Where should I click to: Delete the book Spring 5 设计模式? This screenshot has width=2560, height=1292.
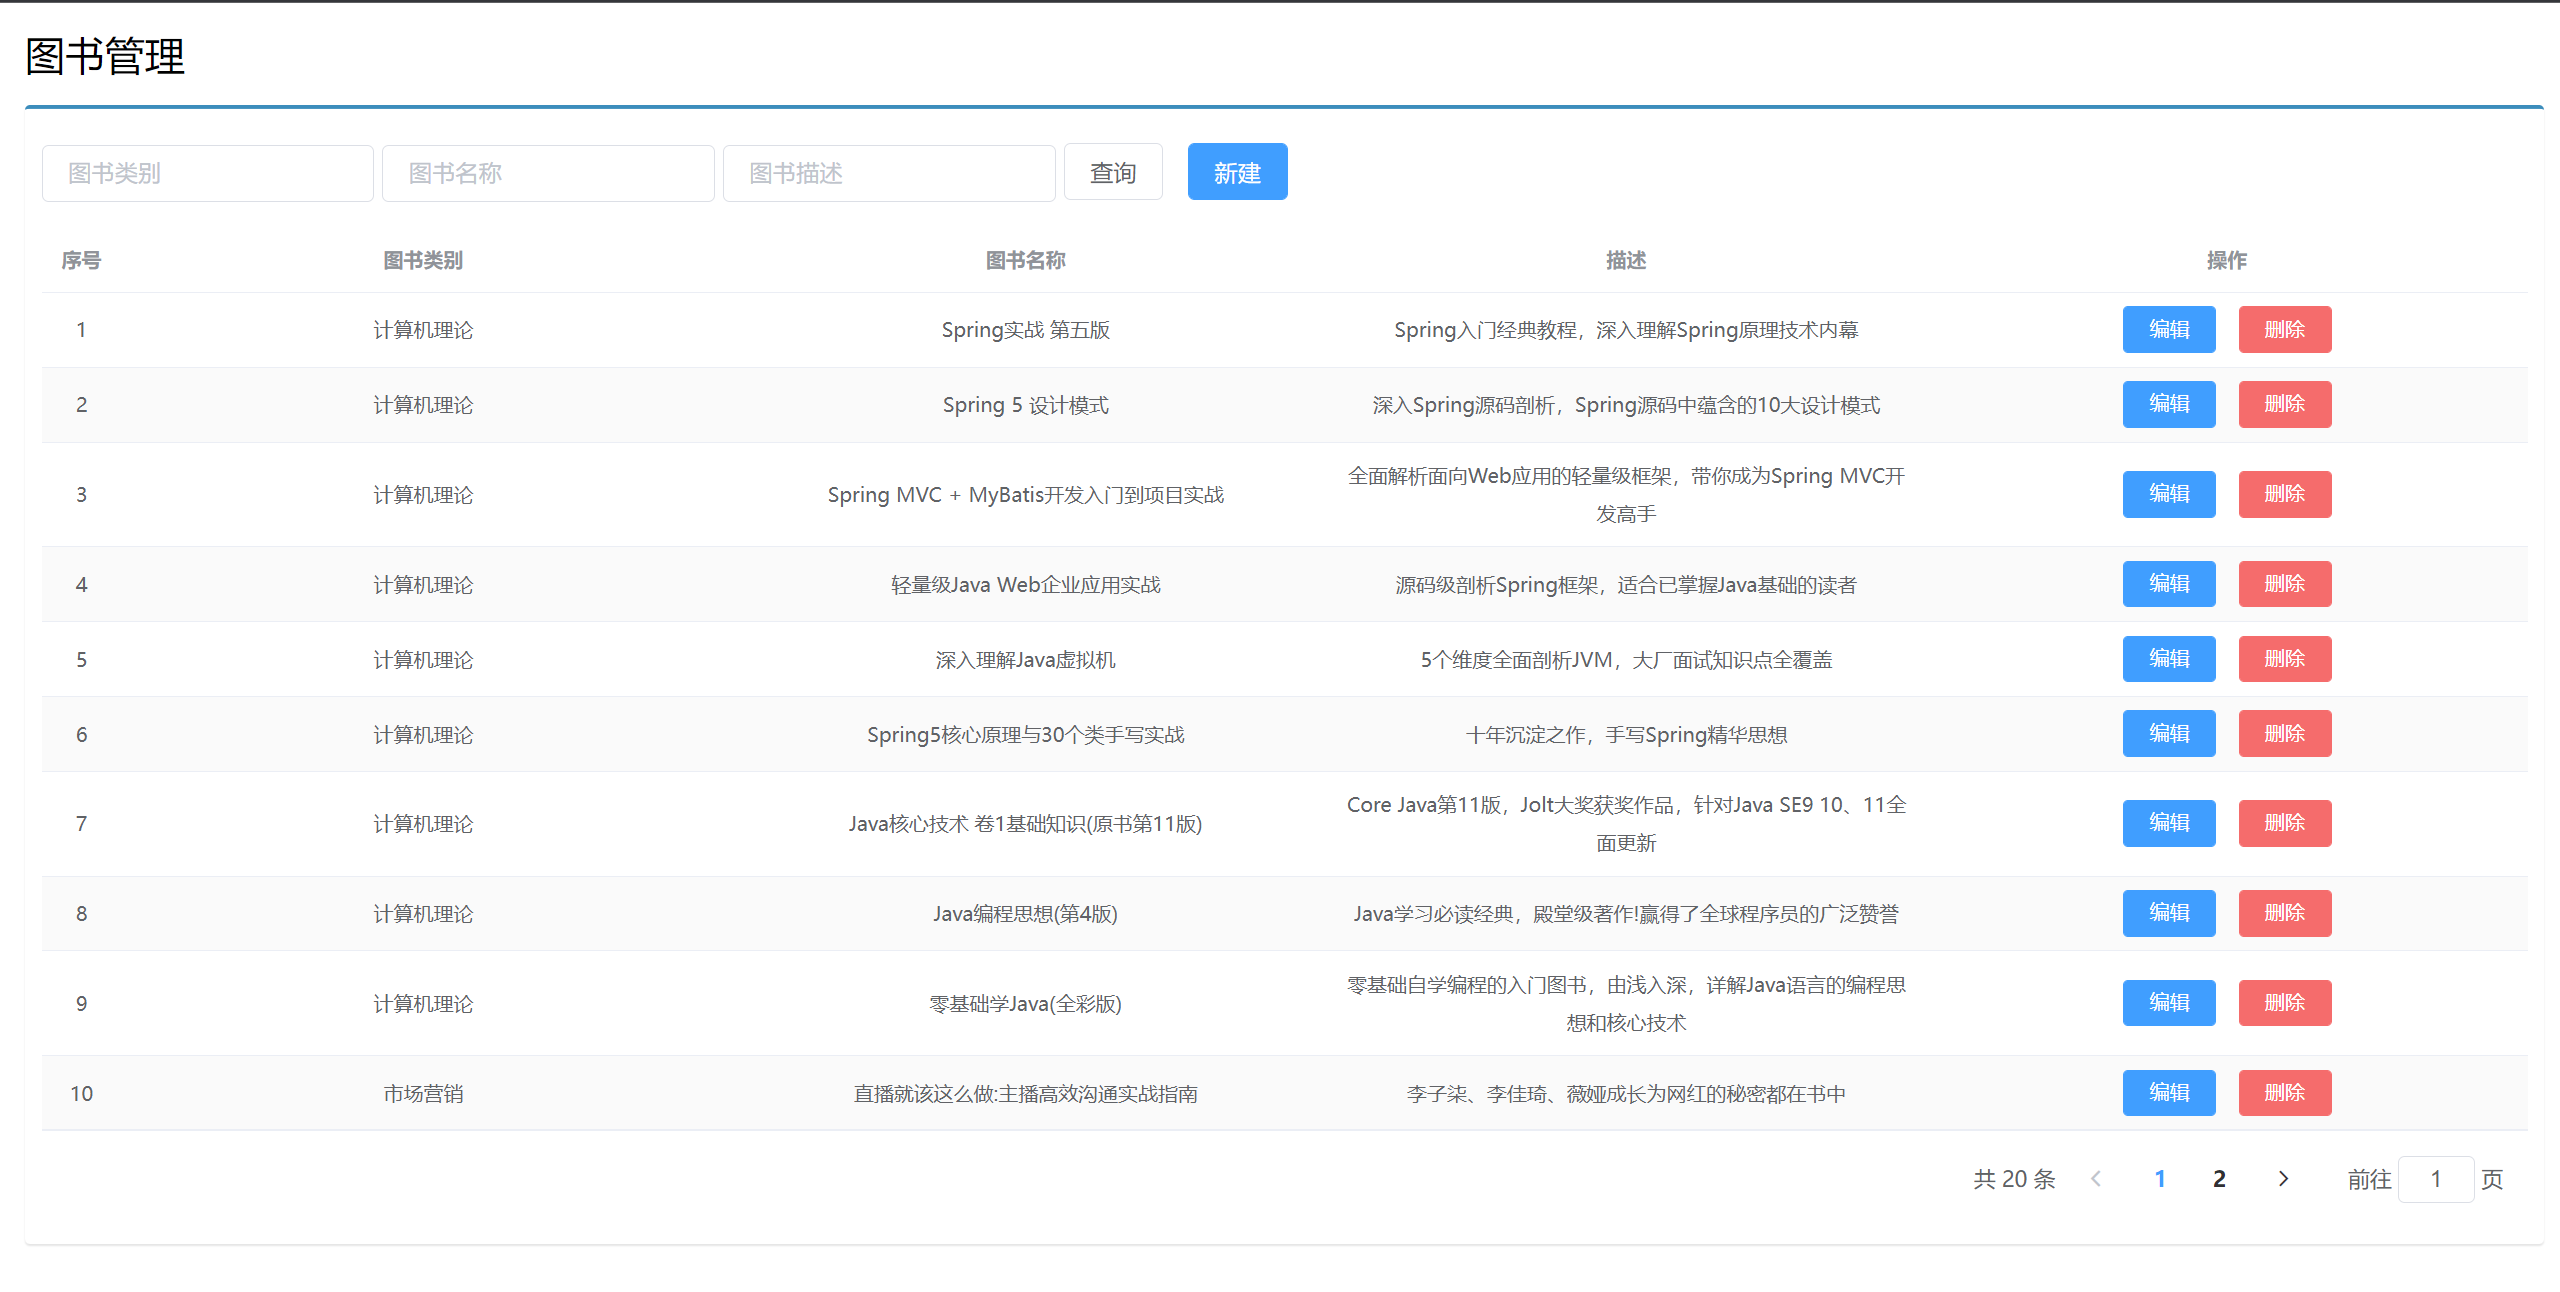(2285, 404)
